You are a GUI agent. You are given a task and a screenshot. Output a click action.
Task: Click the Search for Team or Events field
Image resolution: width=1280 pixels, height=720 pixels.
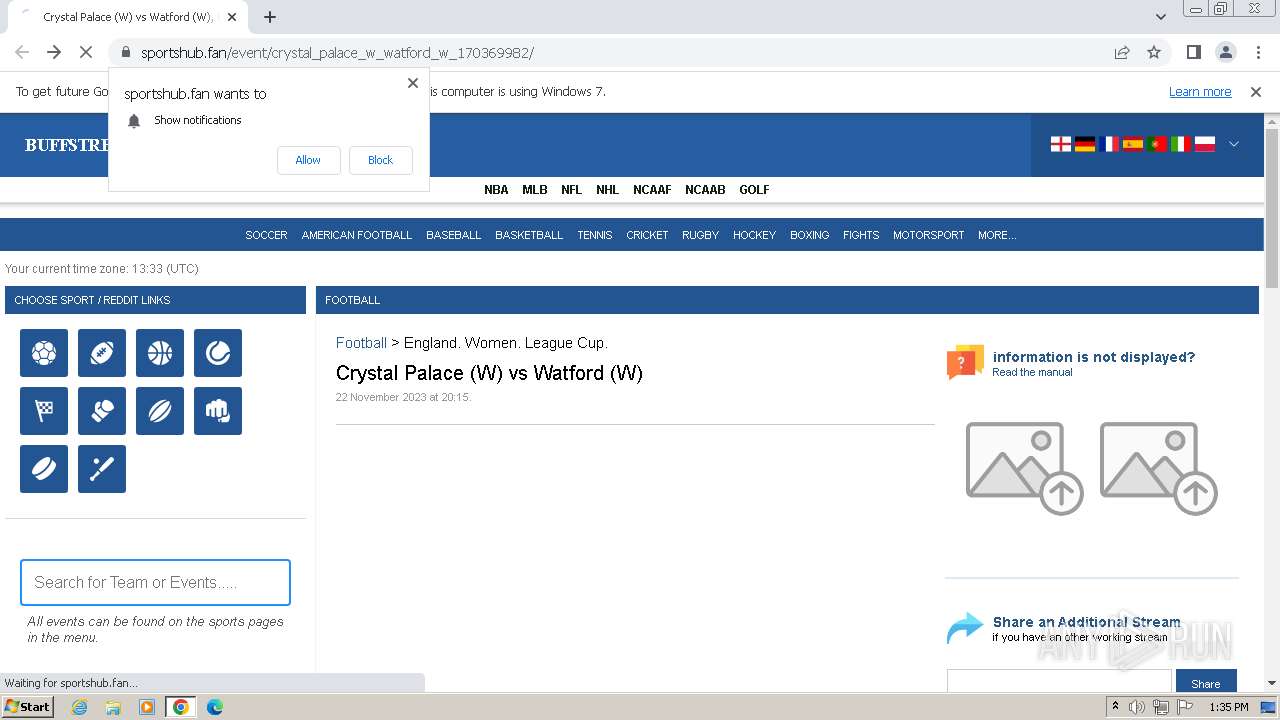[x=155, y=582]
